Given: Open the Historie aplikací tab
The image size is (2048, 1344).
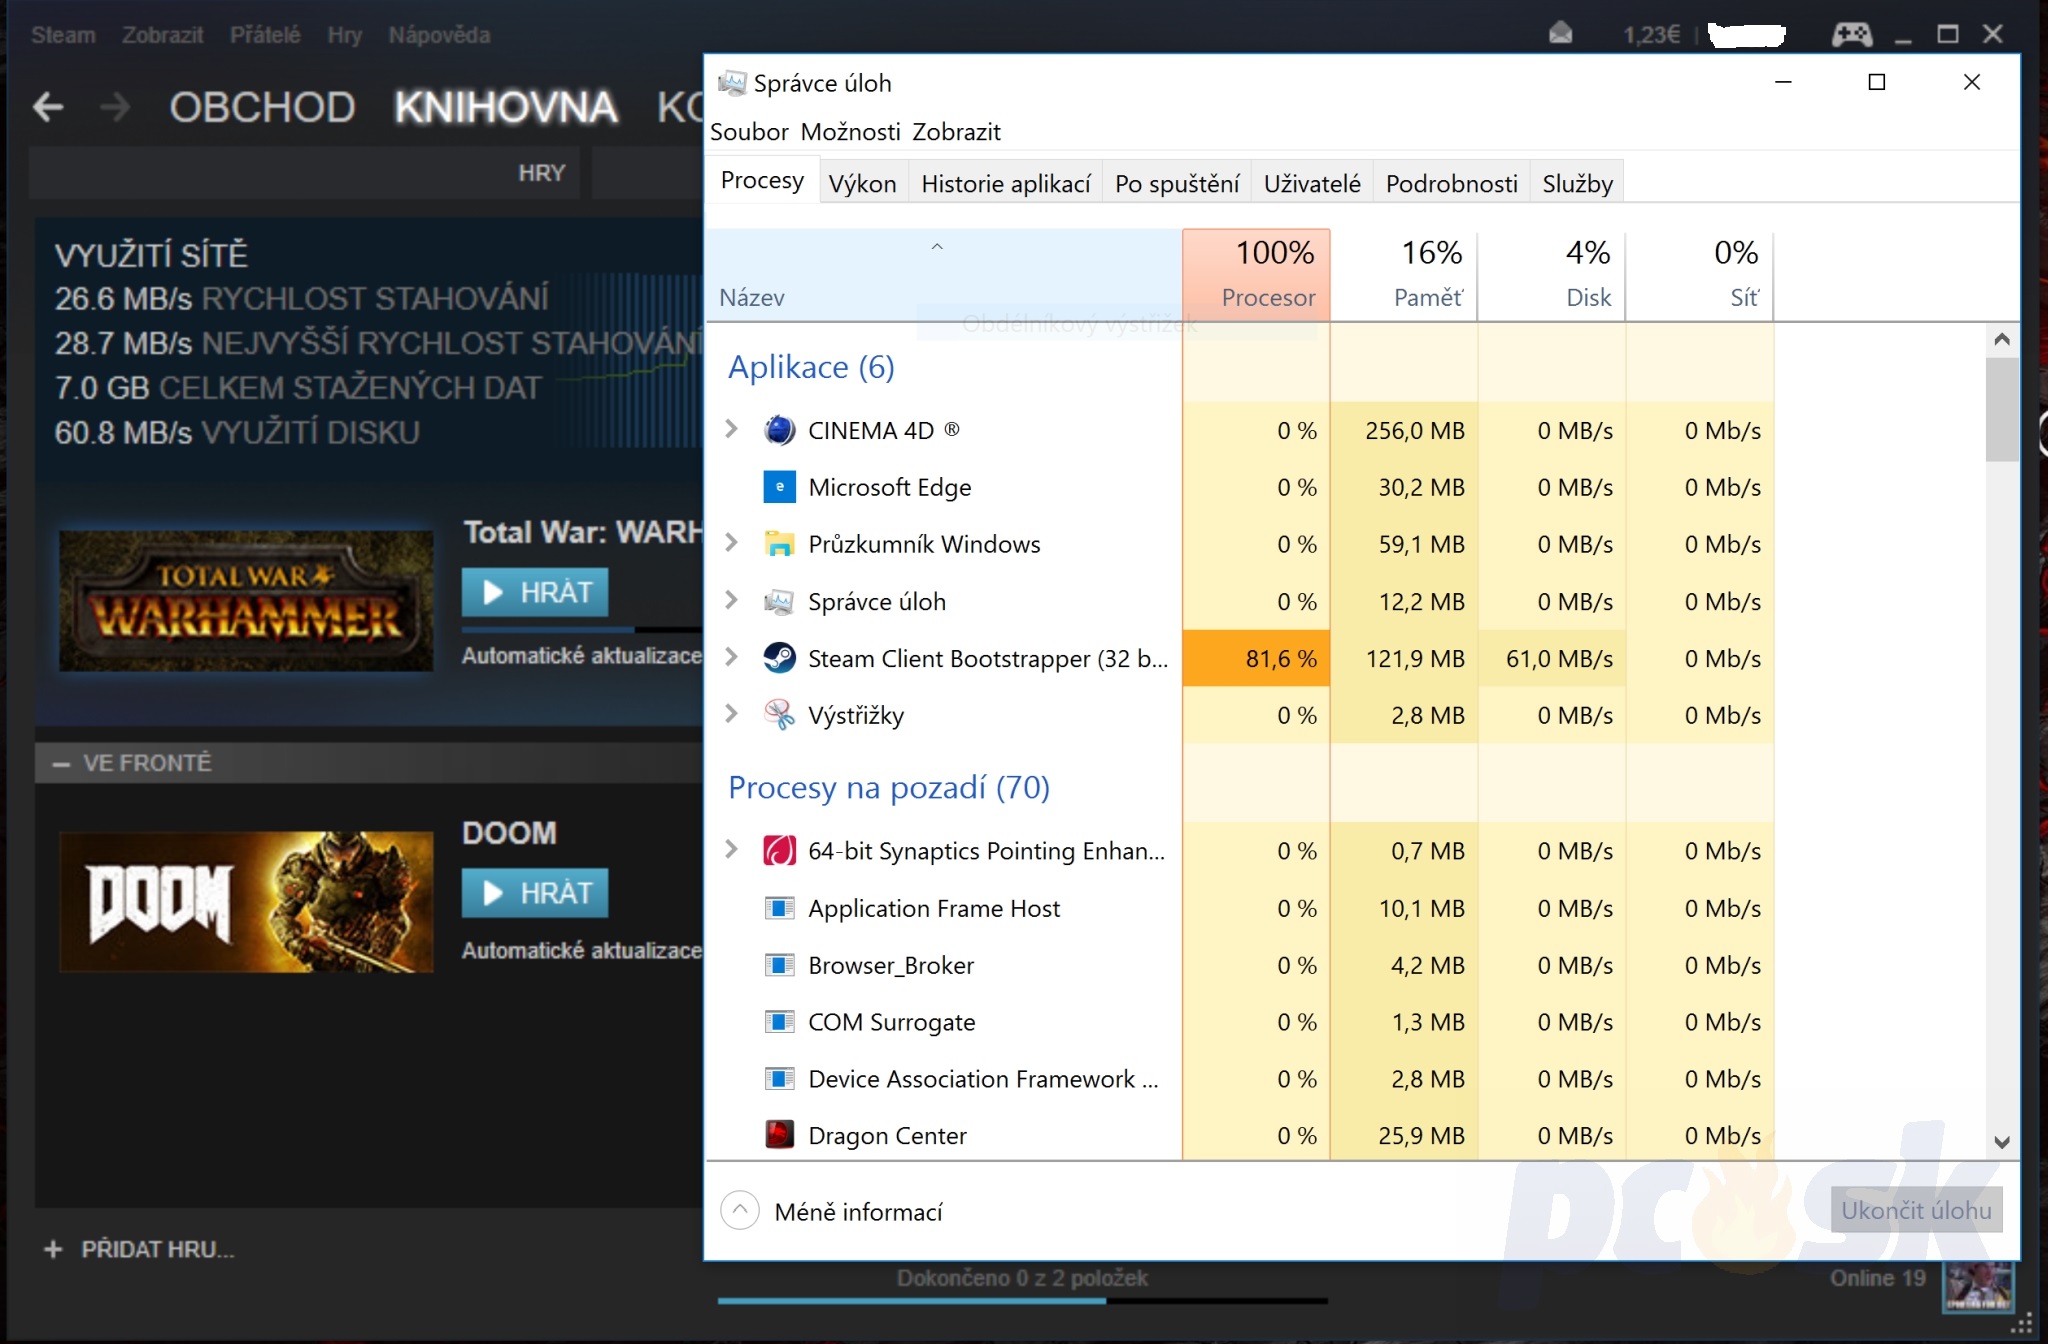Looking at the screenshot, I should coord(1005,183).
